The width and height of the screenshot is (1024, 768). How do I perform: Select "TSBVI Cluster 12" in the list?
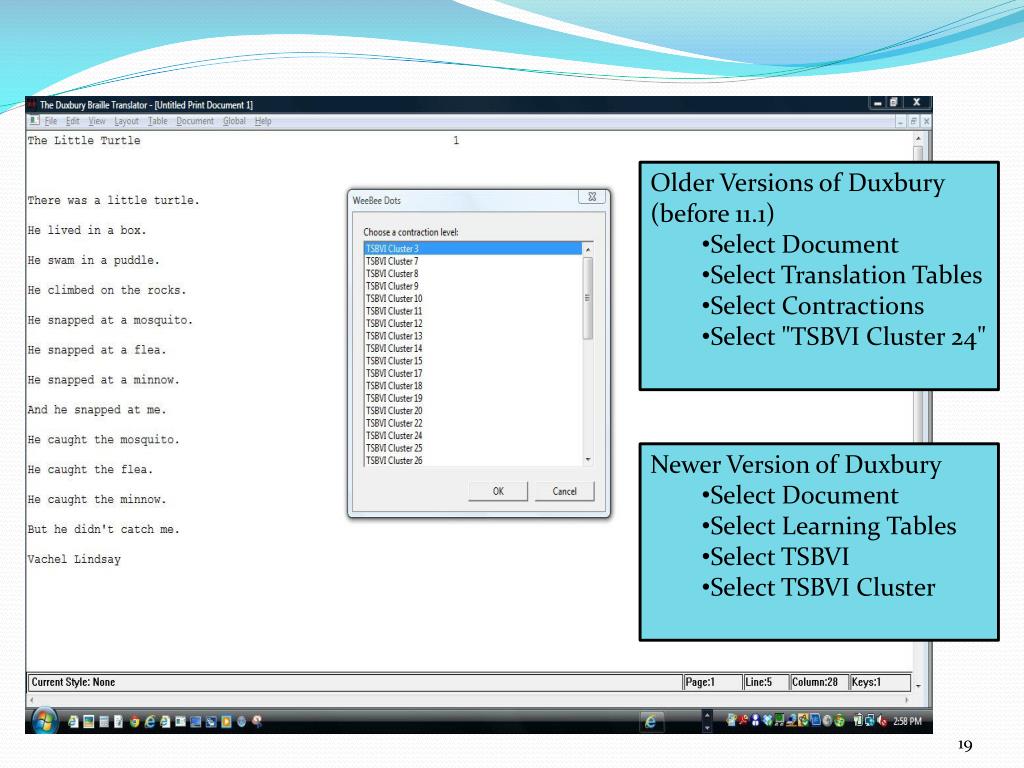(473, 323)
